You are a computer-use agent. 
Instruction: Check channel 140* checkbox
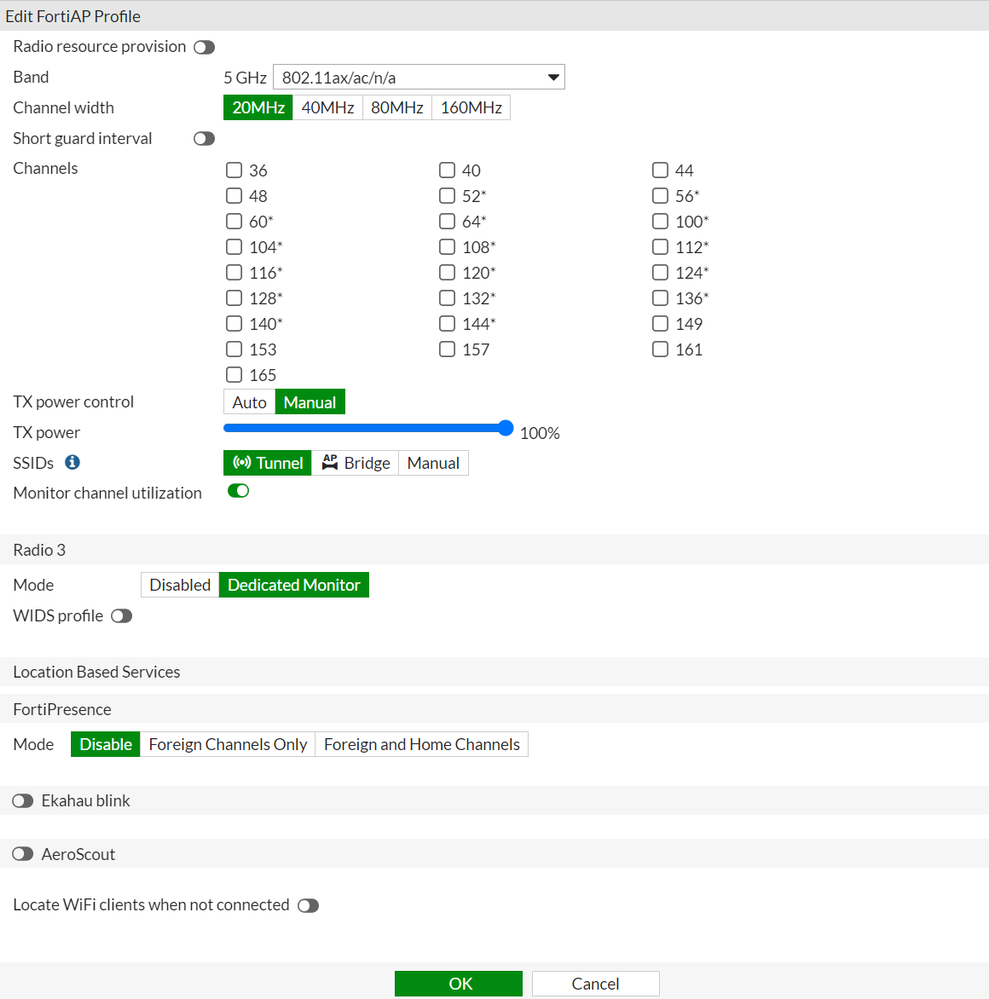[x=234, y=324]
